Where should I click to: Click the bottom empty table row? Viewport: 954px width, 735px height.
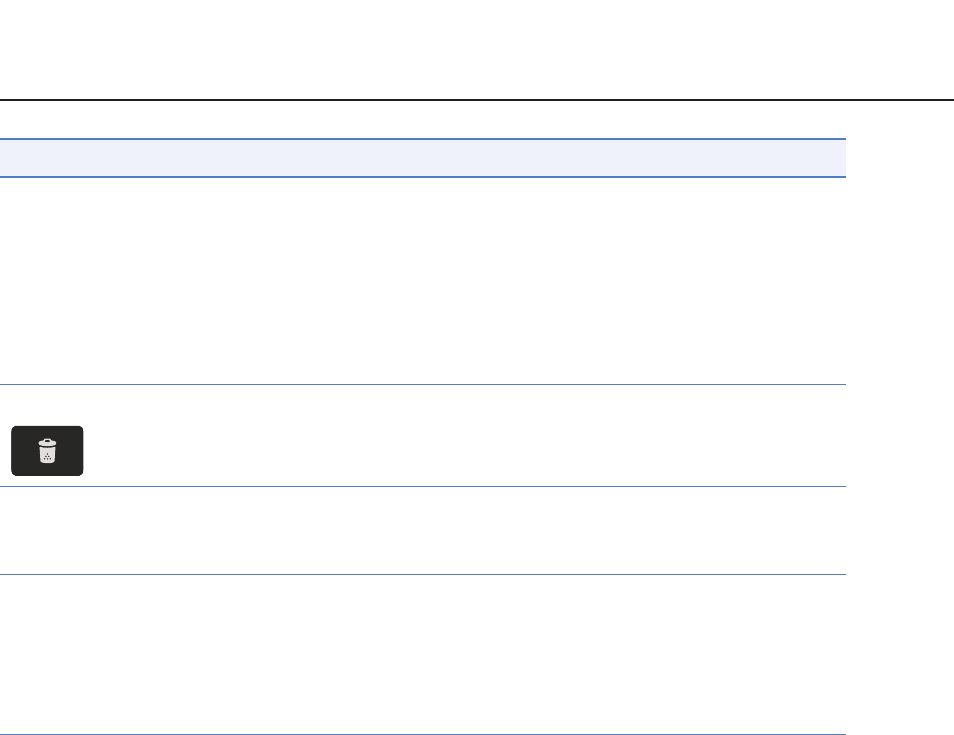pyautogui.click(x=423, y=655)
